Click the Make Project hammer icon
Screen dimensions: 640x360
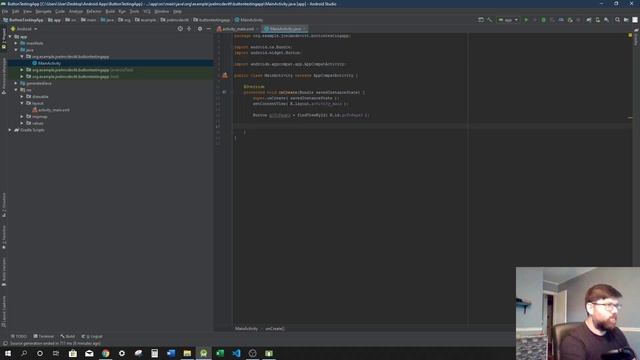489,20
